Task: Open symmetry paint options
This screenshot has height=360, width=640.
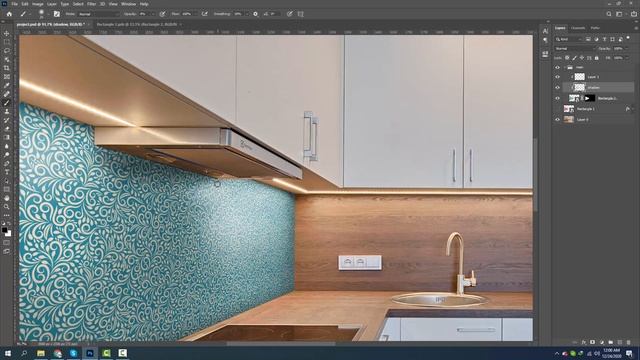Action: pos(301,14)
